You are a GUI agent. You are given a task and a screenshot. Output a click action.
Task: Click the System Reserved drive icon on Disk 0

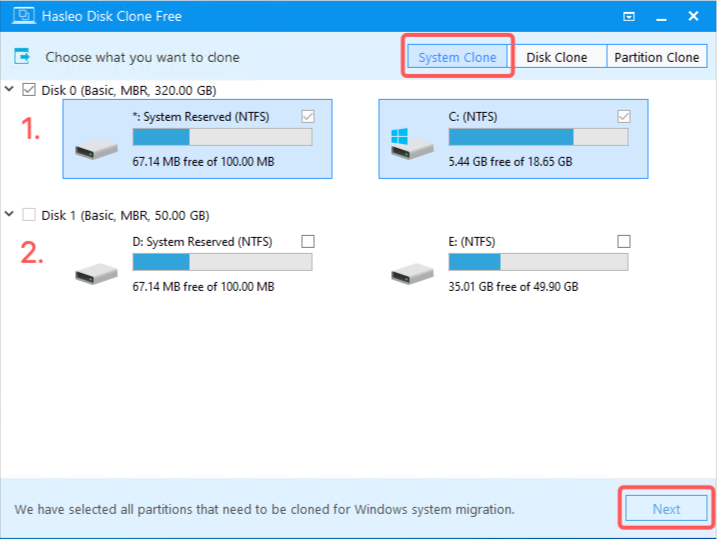pos(96,149)
